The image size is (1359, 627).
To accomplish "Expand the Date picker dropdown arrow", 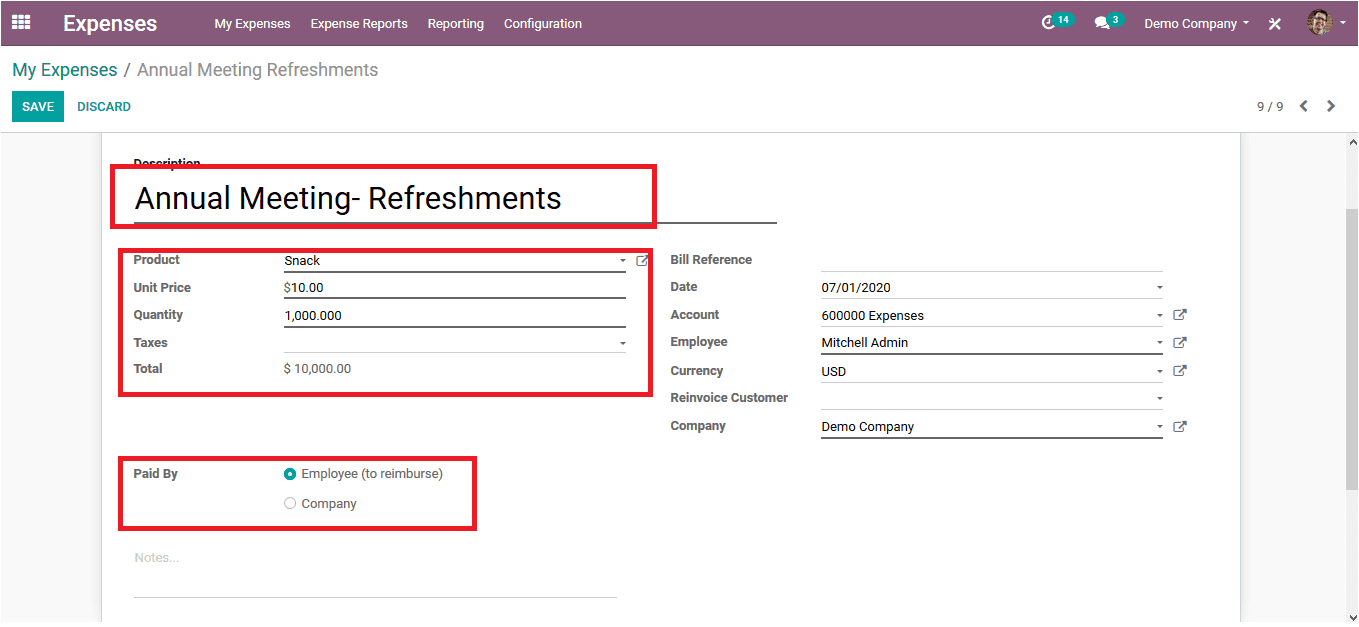I will click(x=1159, y=288).
